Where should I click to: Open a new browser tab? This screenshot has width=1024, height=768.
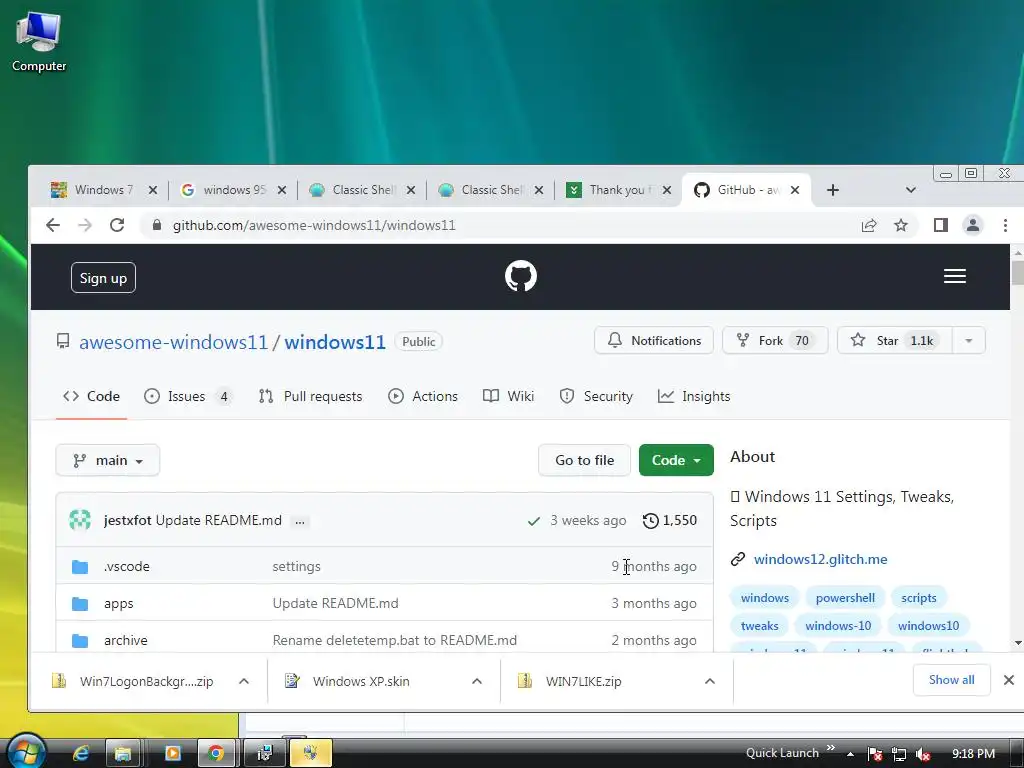pos(833,190)
